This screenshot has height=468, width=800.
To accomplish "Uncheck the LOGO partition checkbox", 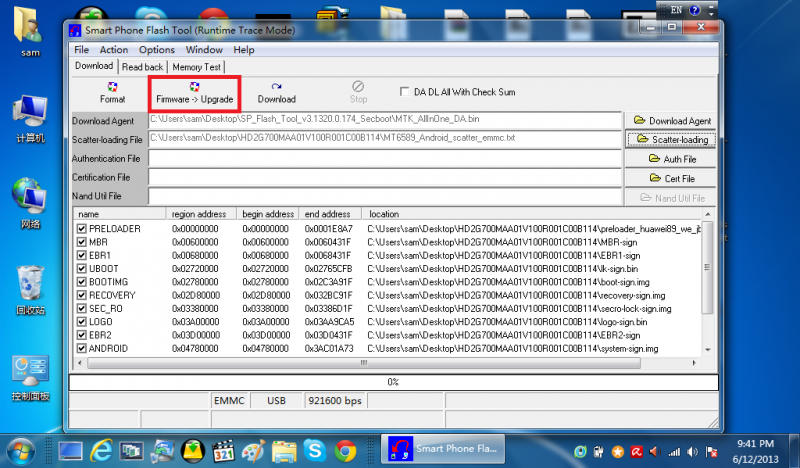I will tap(82, 322).
